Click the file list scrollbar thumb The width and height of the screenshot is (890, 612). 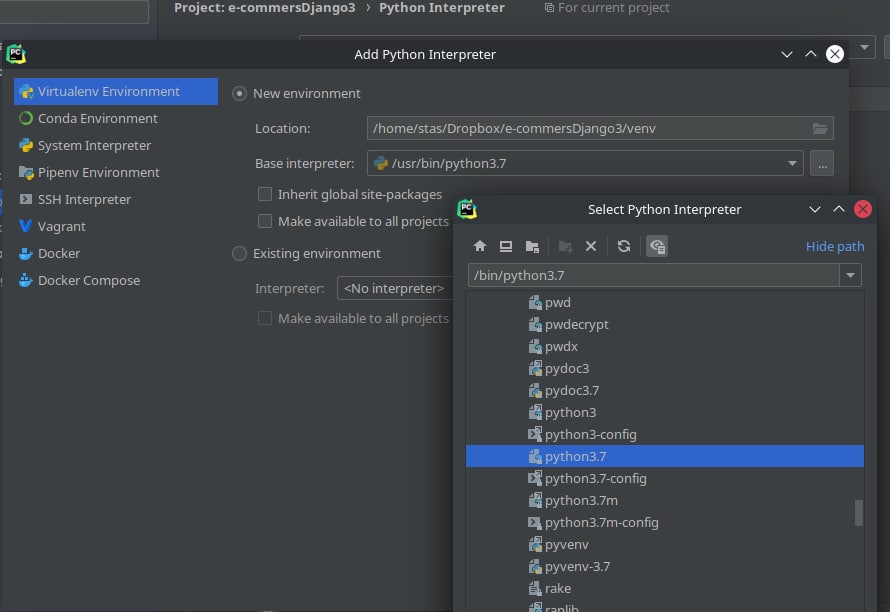click(x=859, y=513)
